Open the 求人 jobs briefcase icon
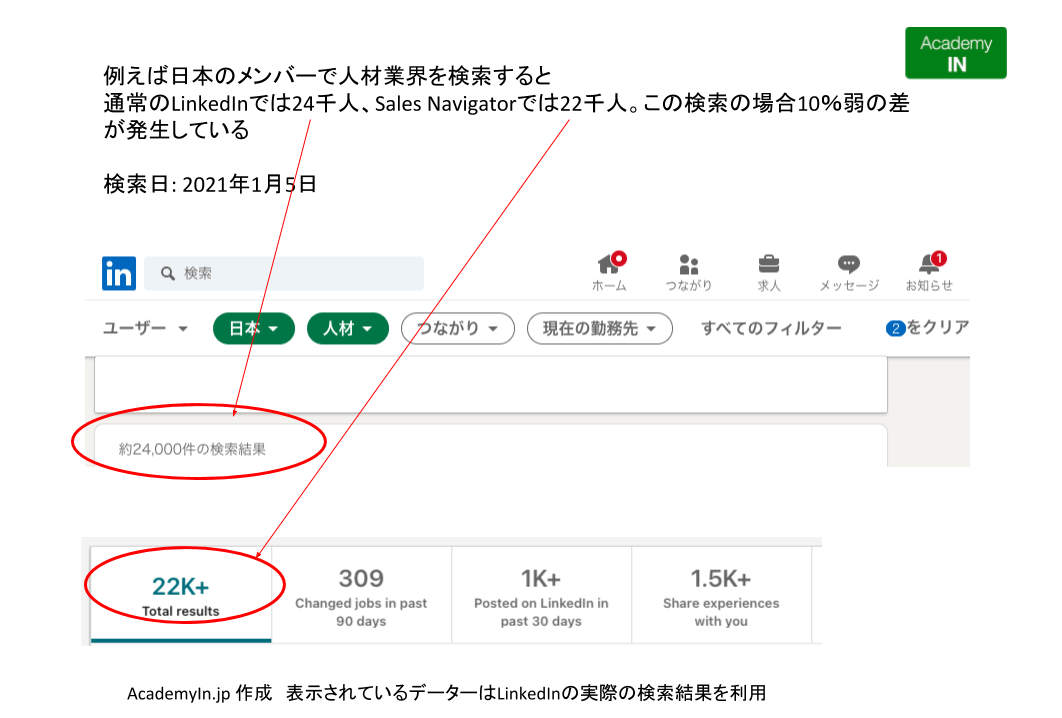 point(768,266)
